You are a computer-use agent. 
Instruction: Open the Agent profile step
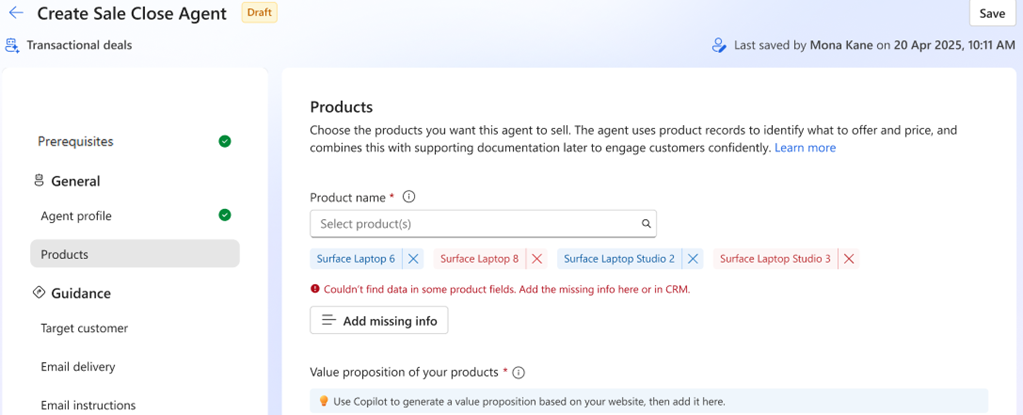click(76, 216)
